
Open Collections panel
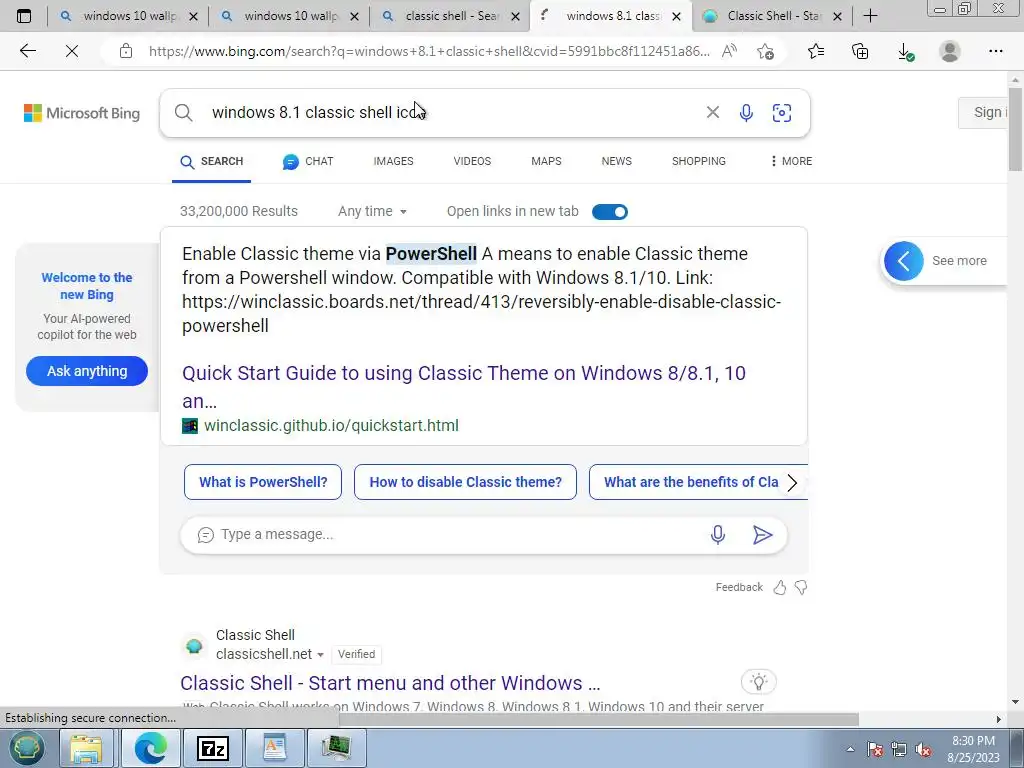click(x=860, y=51)
